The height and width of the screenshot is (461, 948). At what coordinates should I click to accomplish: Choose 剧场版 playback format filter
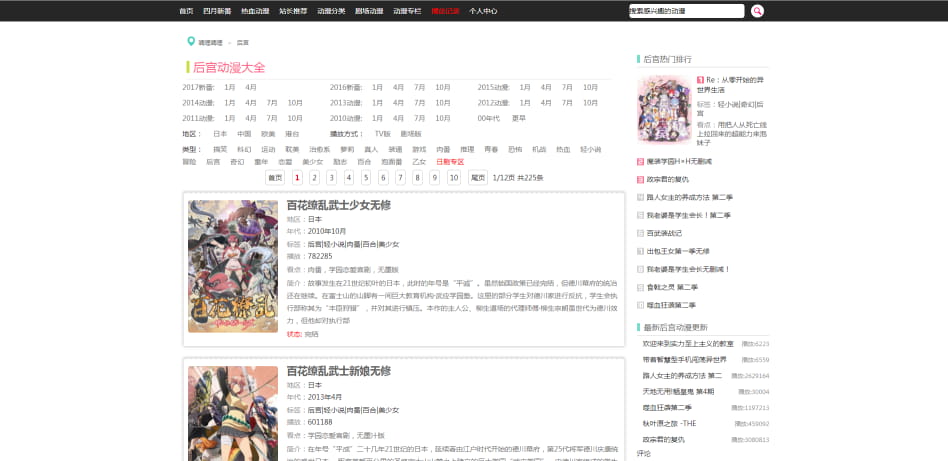pyautogui.click(x=411, y=134)
